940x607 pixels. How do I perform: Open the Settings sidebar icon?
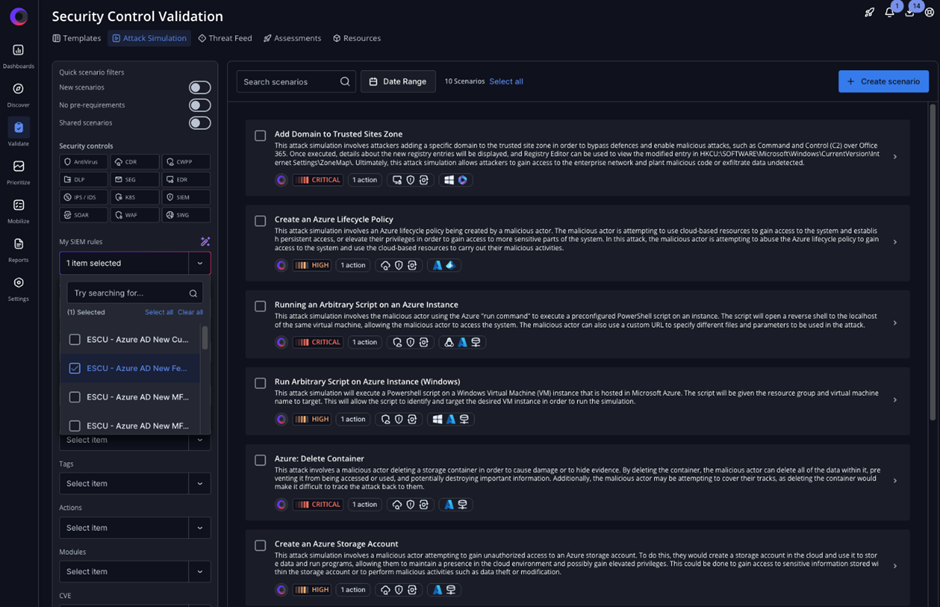(x=19, y=282)
